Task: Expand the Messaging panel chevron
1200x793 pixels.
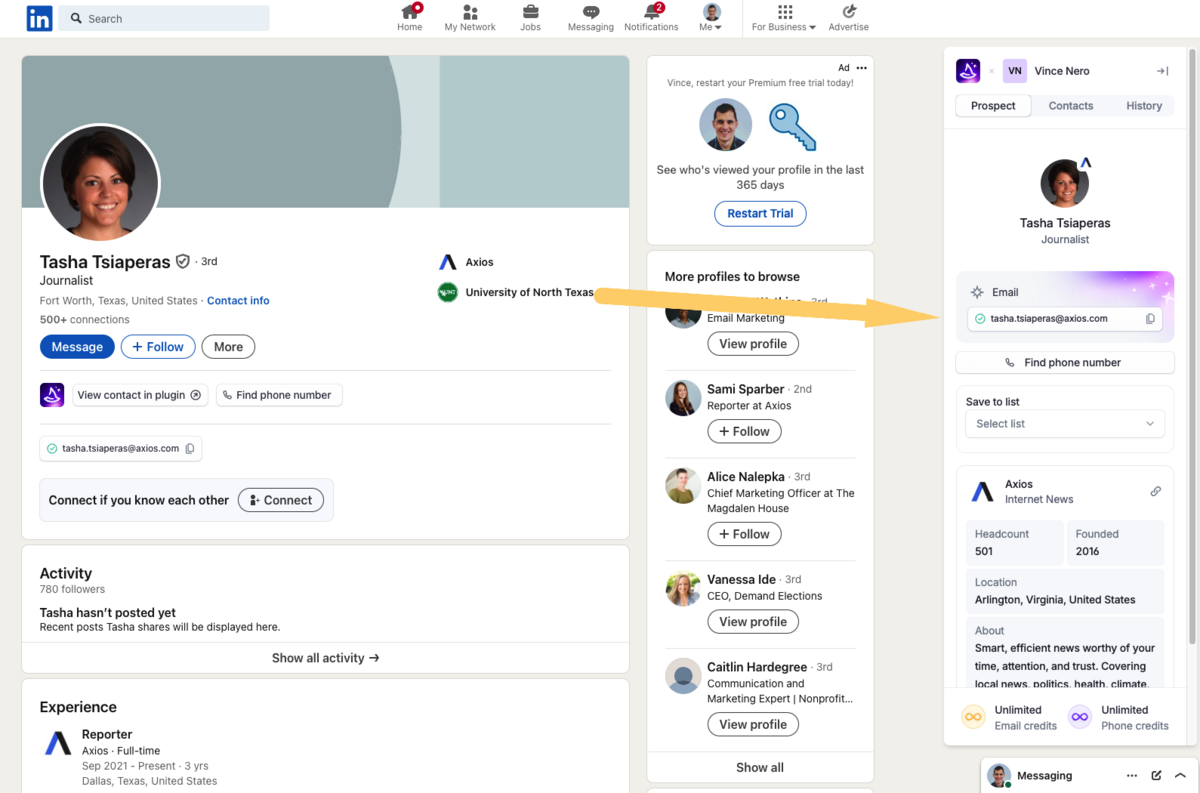Action: coord(1180,776)
